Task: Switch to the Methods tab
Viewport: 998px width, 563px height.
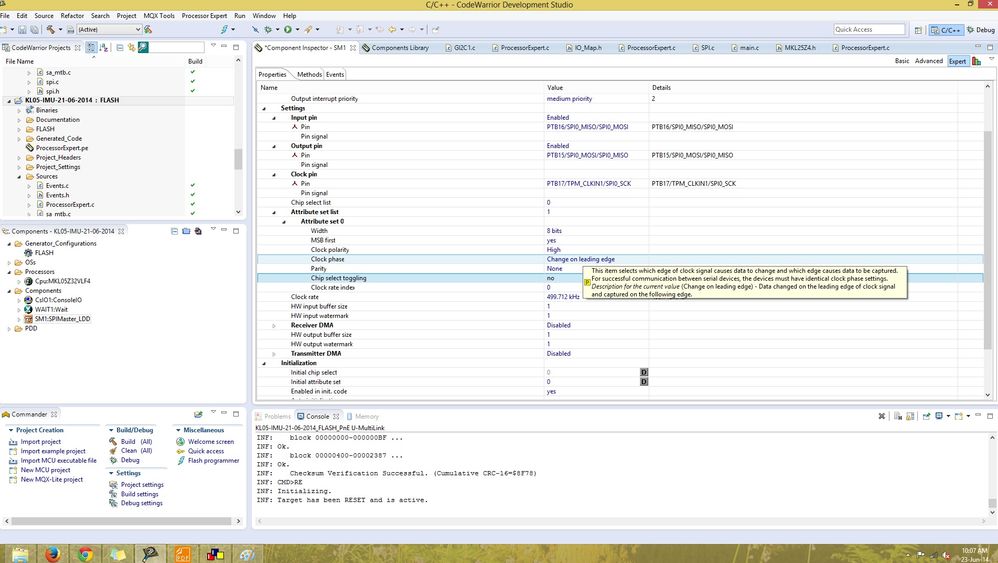Action: pyautogui.click(x=309, y=74)
